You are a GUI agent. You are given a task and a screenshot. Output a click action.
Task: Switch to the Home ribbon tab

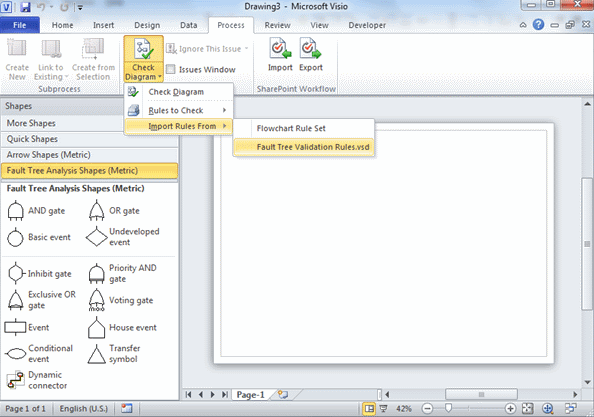point(63,25)
